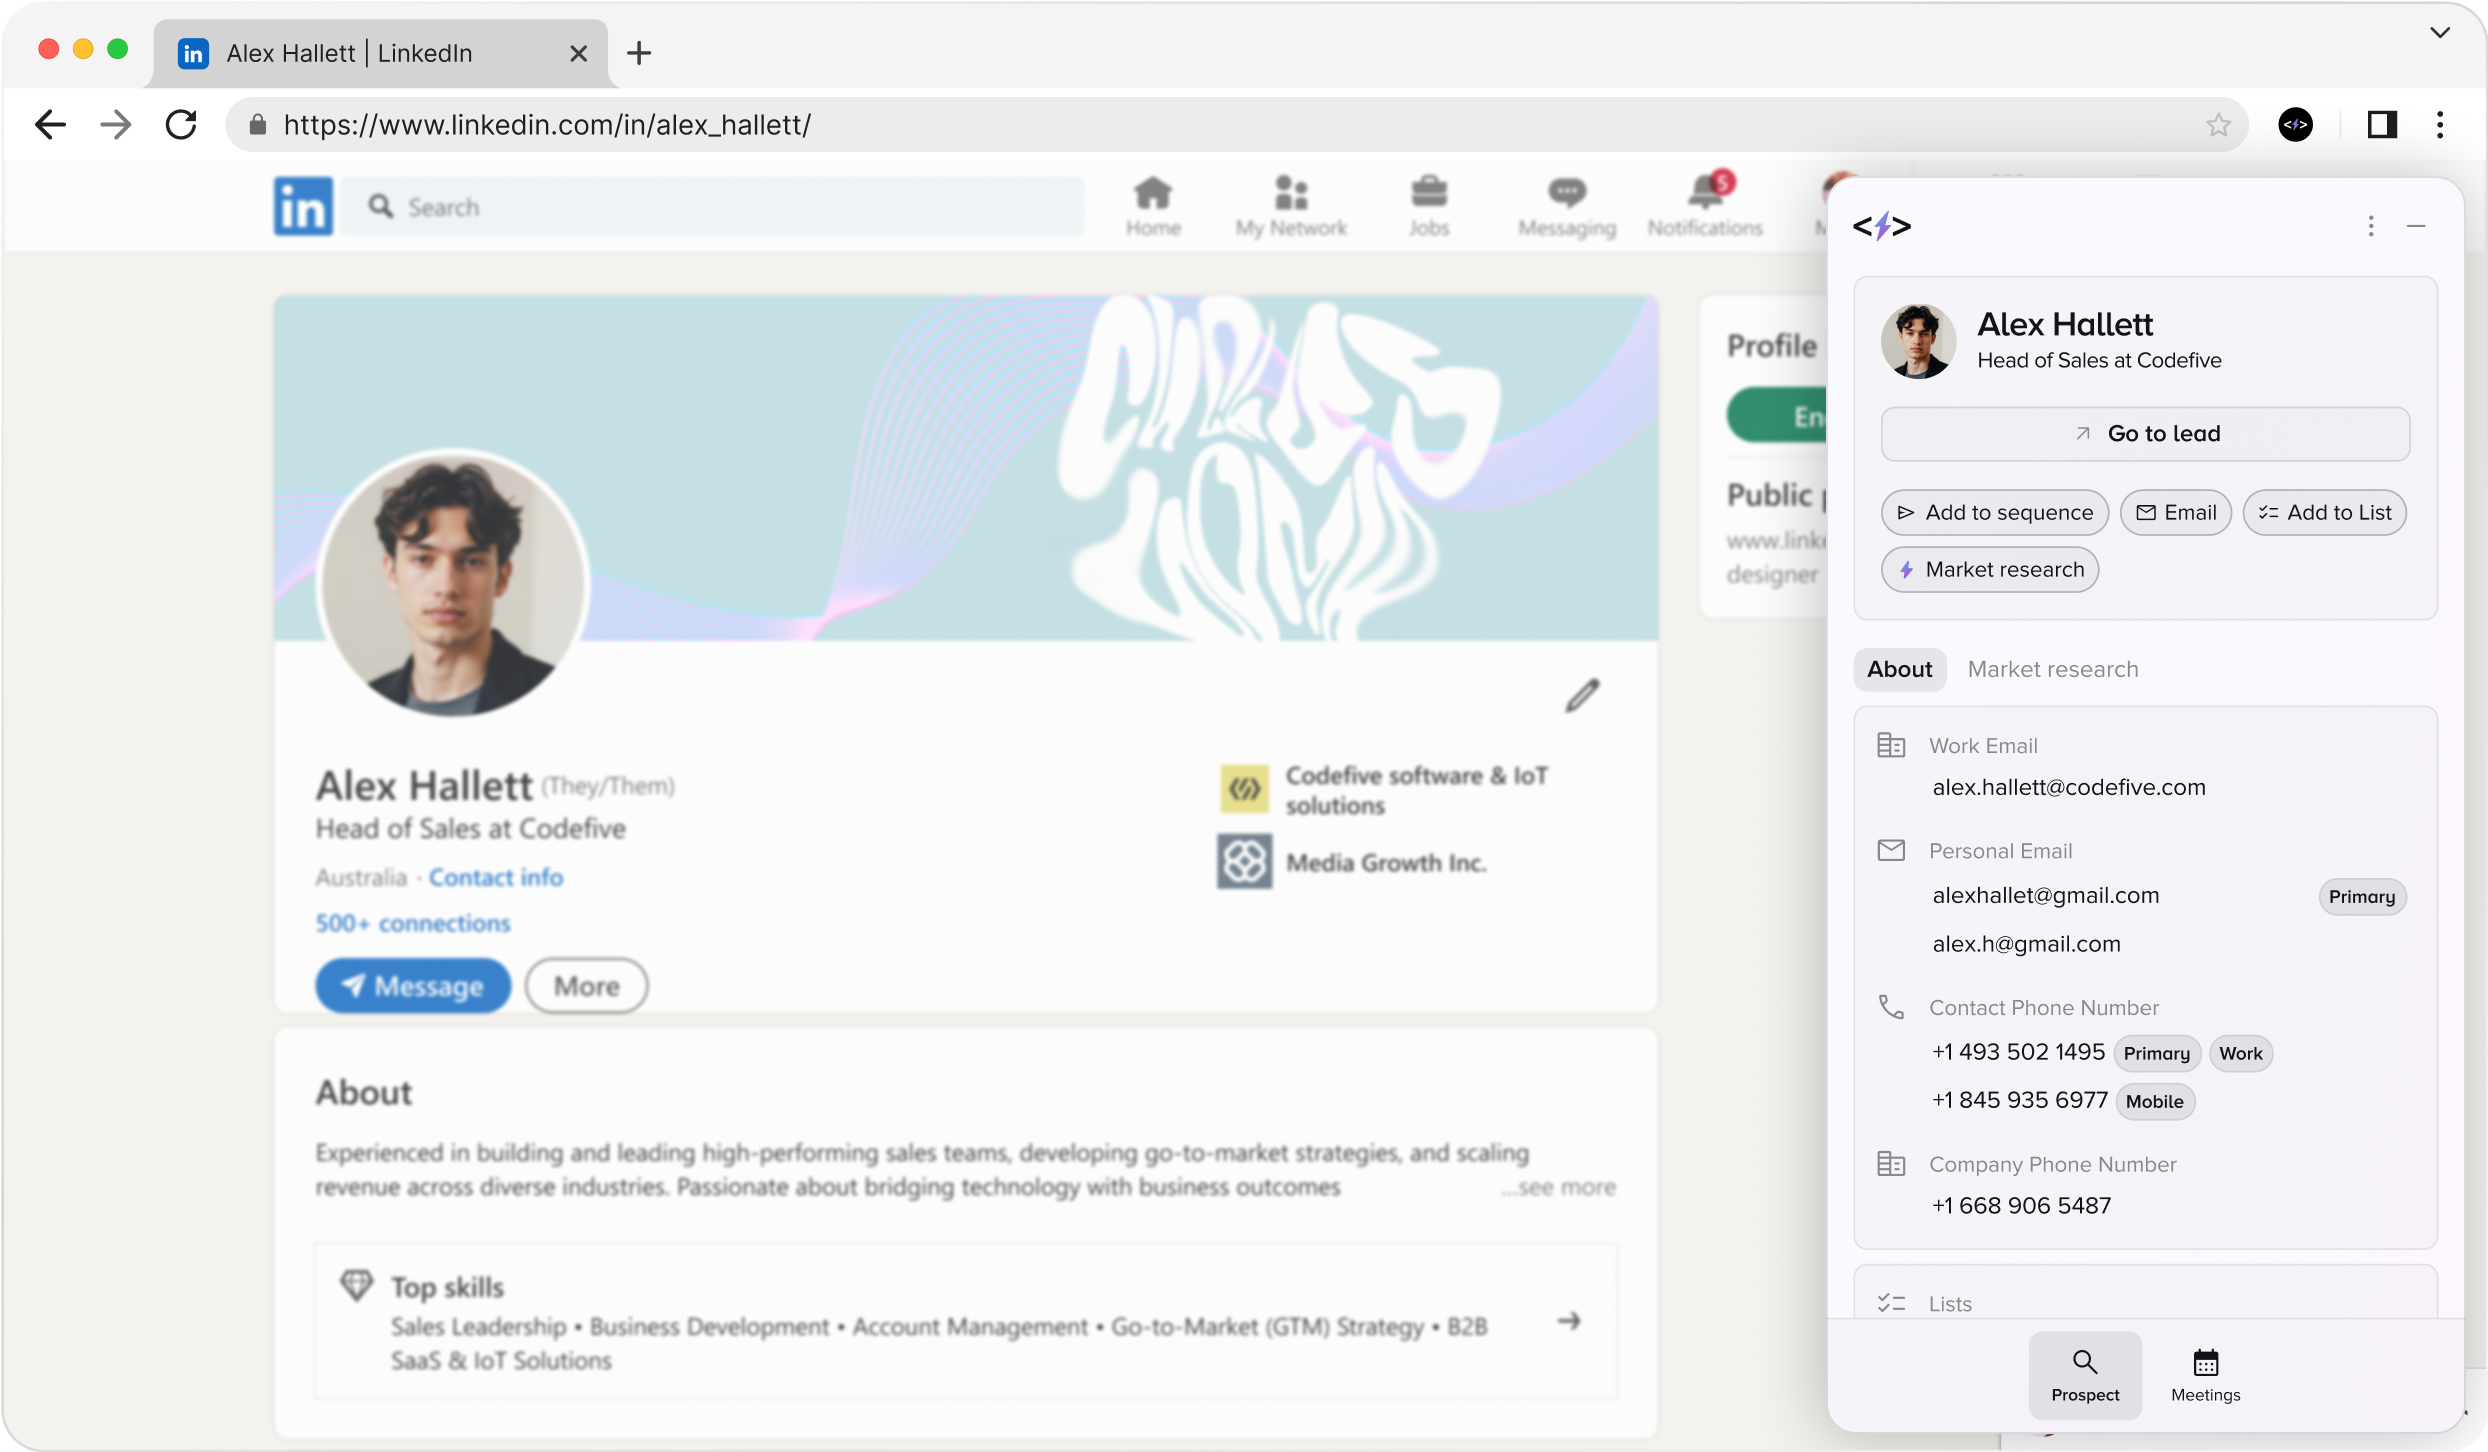Expand tab search chevron at top right
The height and width of the screenshot is (1452, 2488).
(x=2440, y=33)
